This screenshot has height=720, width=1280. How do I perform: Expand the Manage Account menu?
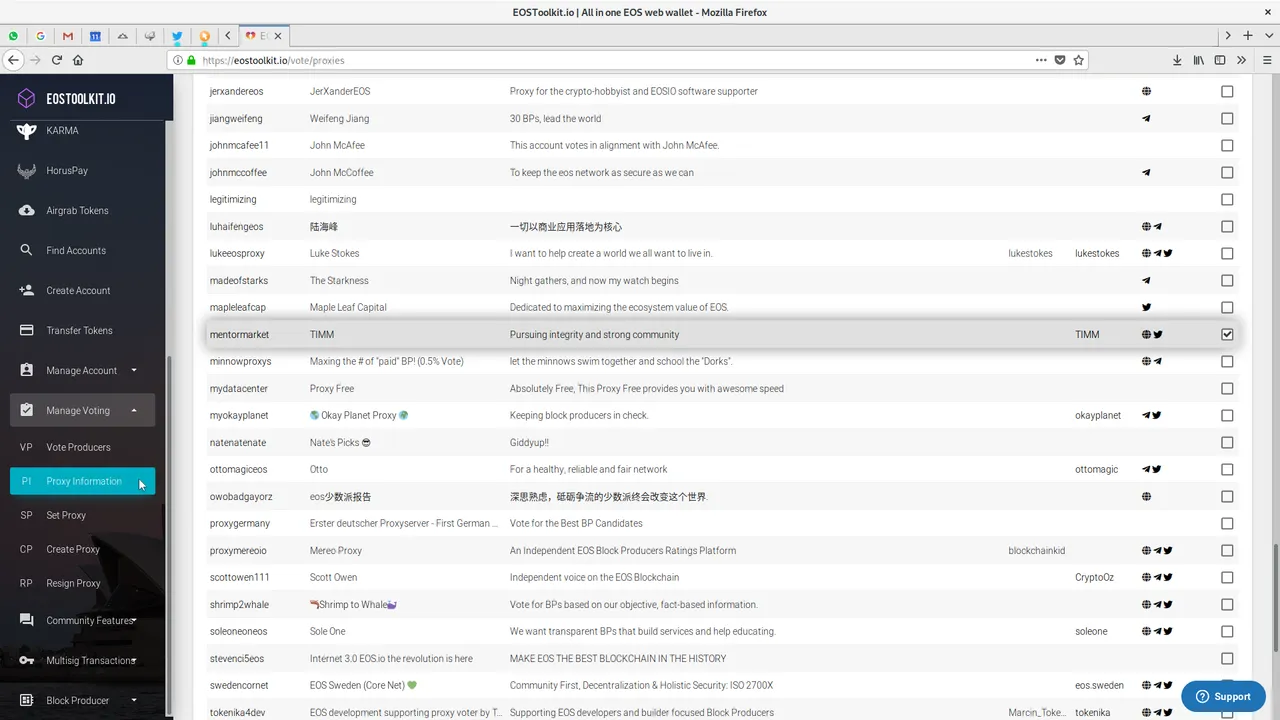coord(82,370)
